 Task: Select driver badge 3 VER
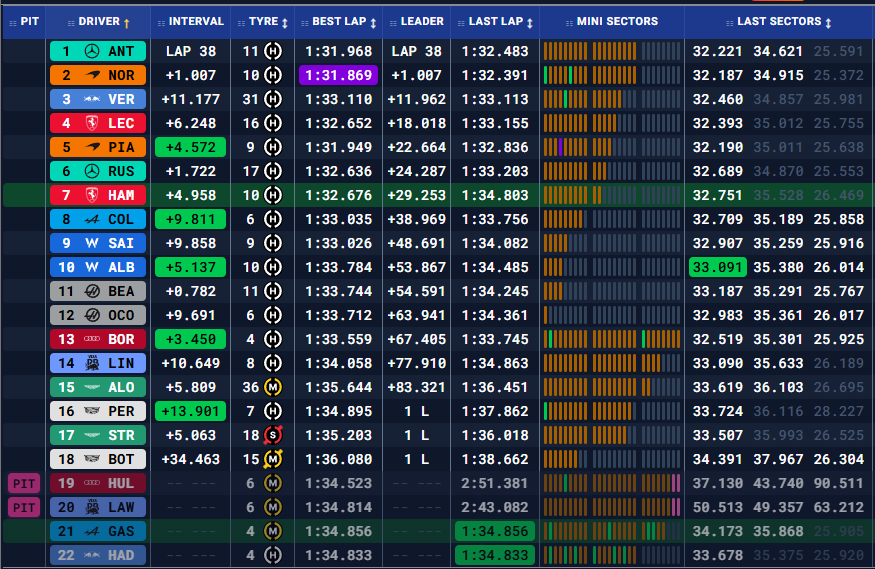(x=98, y=99)
